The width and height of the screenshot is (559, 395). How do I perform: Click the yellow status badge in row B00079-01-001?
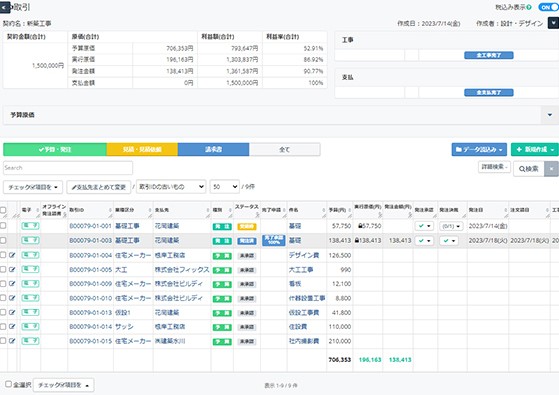coord(247,226)
